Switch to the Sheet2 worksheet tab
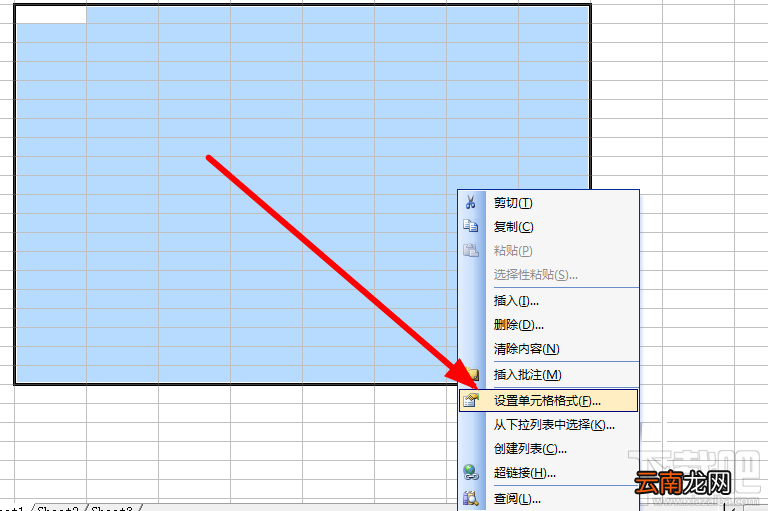The image size is (768, 511). tap(58, 508)
